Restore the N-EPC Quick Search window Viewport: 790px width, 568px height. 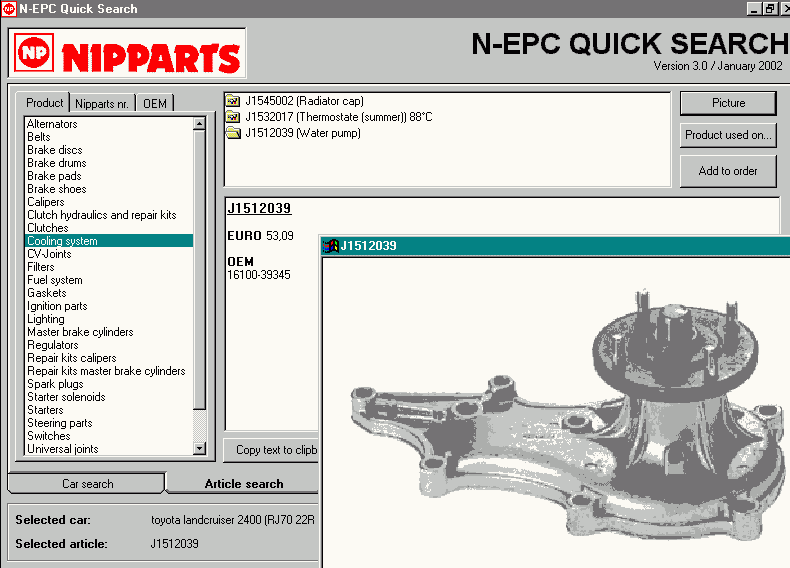(x=770, y=9)
